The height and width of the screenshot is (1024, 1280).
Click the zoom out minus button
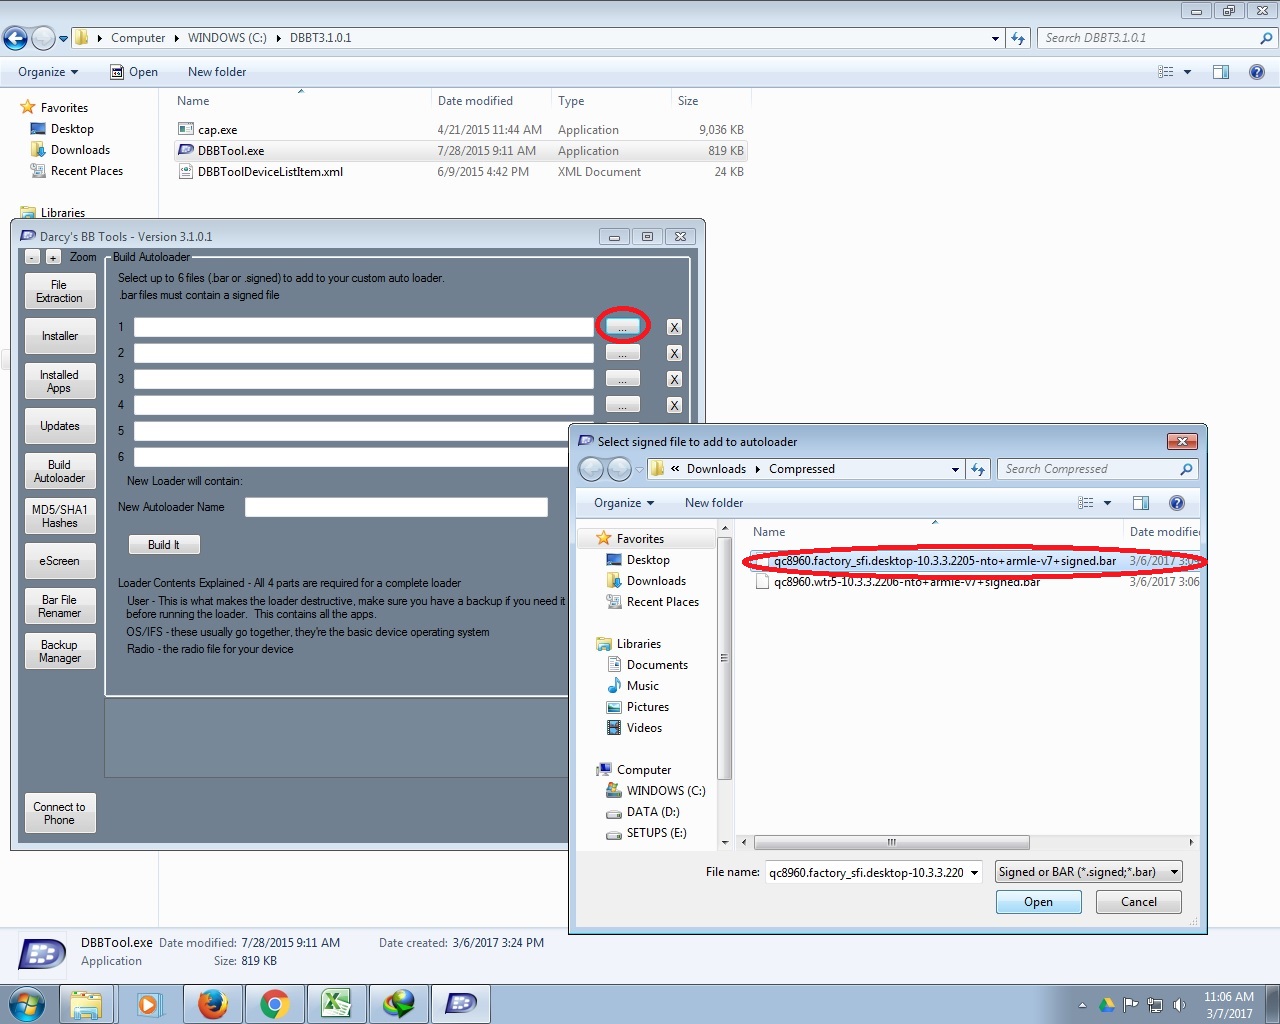tap(33, 258)
